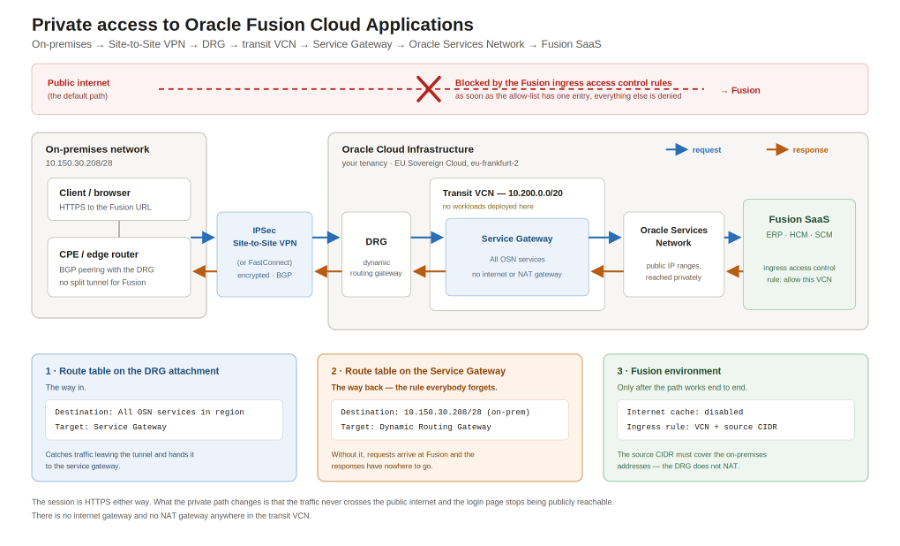
Task: Click 'Ingress rule: VCN + source CIDR' line
Action: tap(701, 427)
